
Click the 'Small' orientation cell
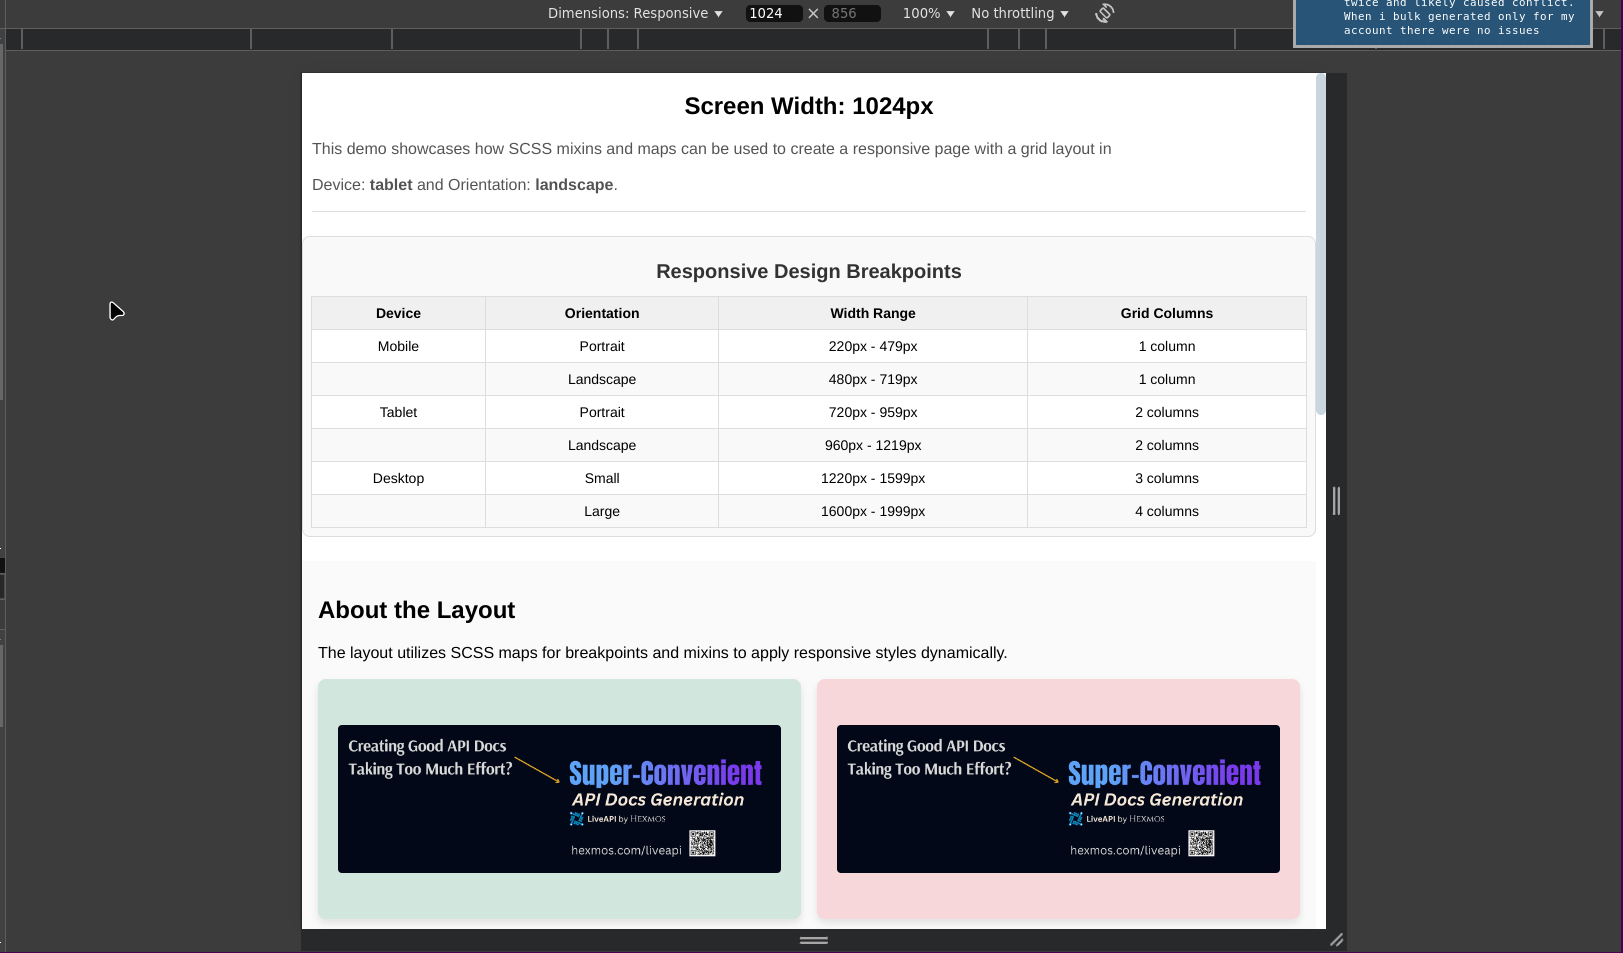[x=602, y=478]
